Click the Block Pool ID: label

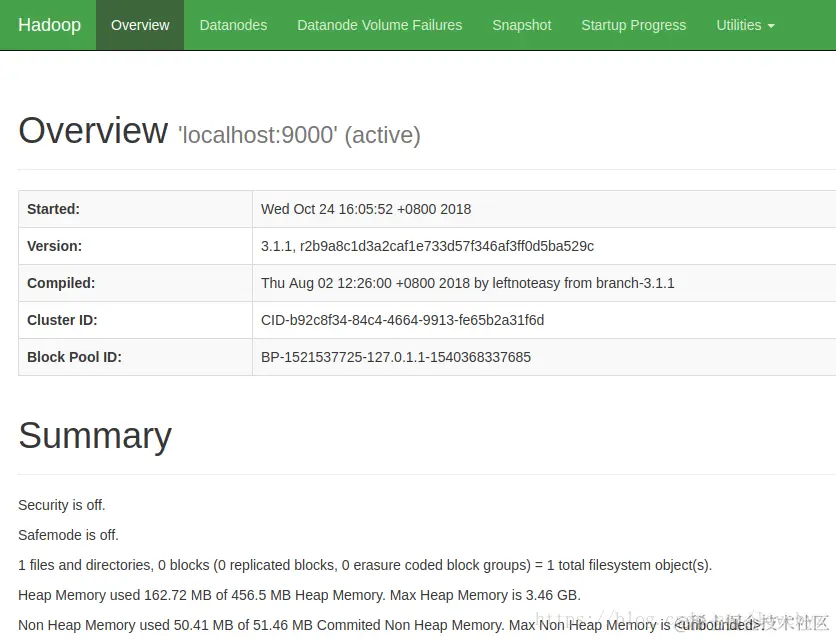pyautogui.click(x=74, y=357)
